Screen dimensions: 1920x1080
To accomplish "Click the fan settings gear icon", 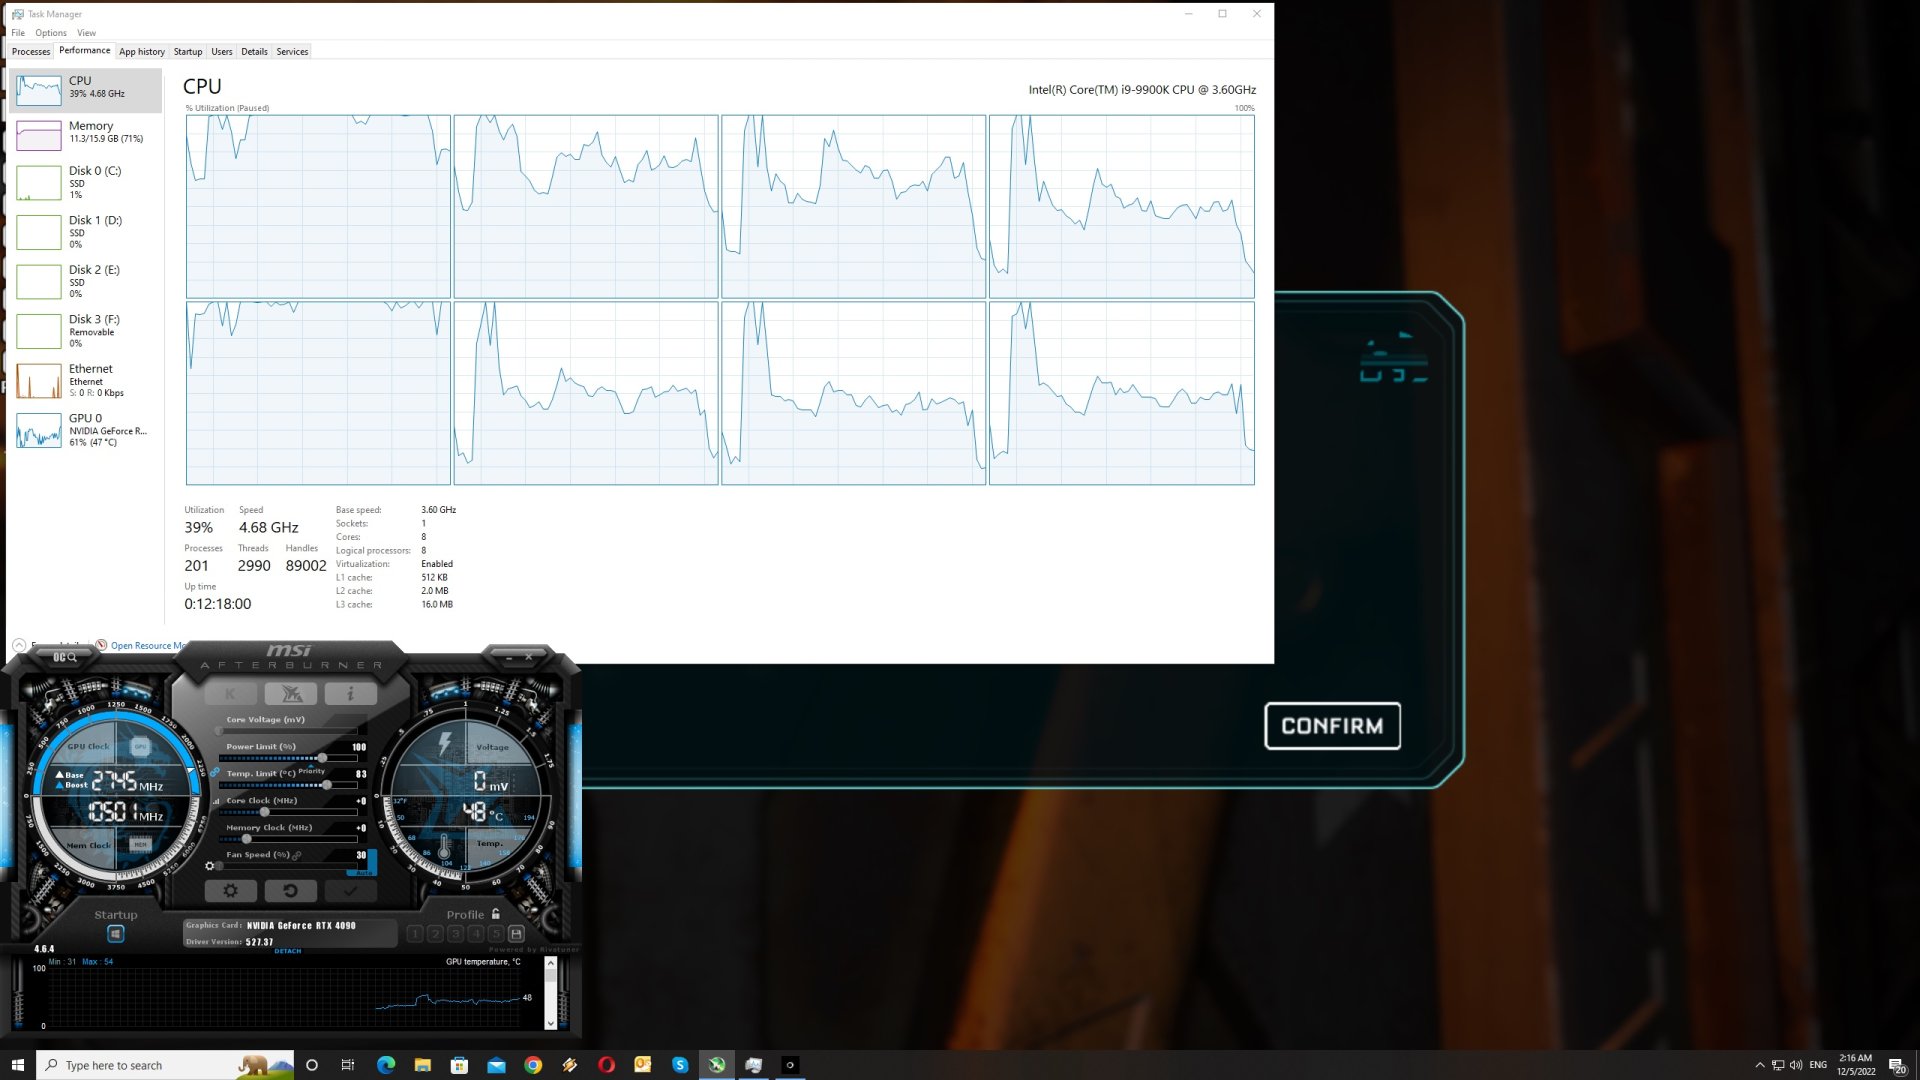I will coord(209,866).
